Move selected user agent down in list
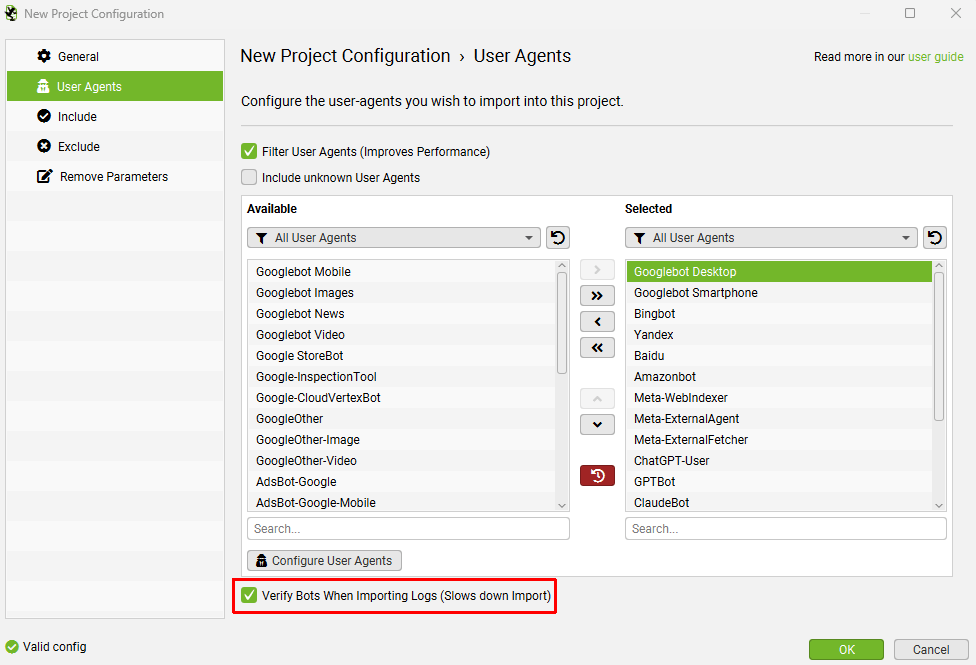The image size is (976, 665). [597, 424]
